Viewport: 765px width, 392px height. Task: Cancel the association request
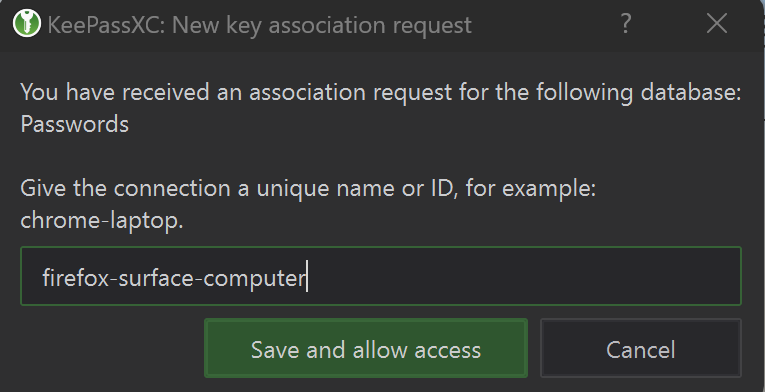coord(641,348)
